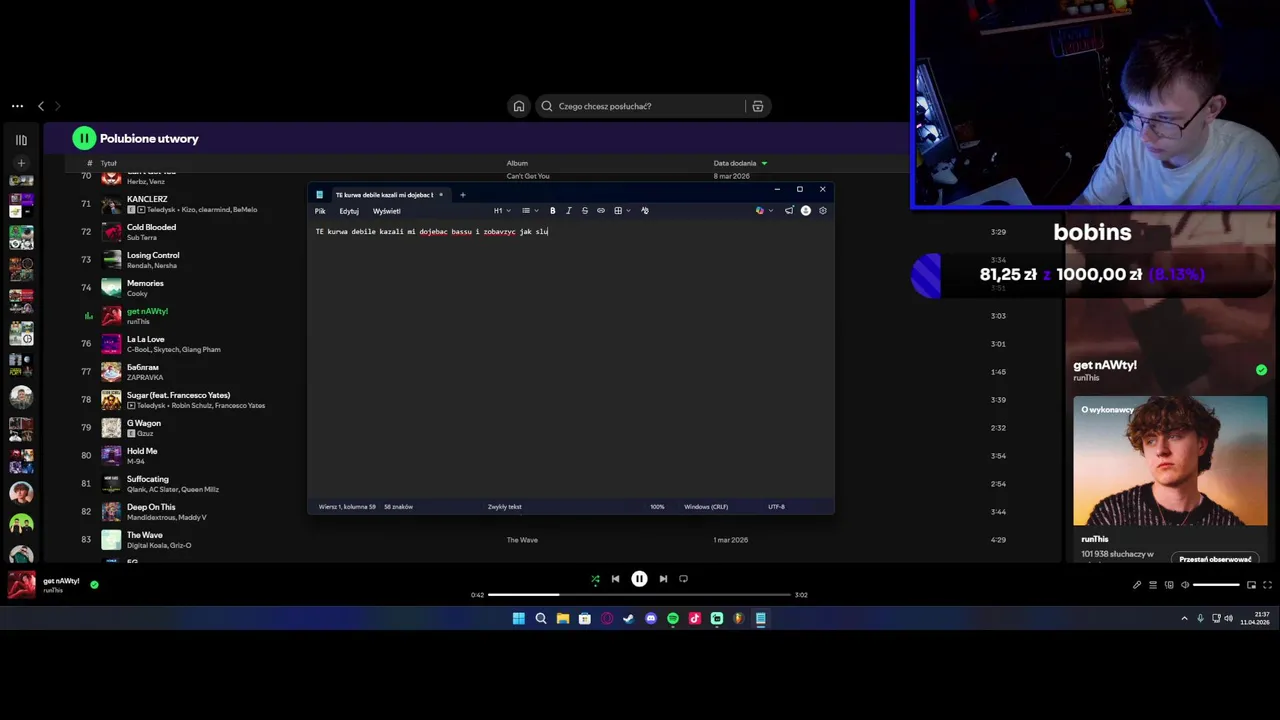Open Discord from the Windows taskbar

tap(651, 618)
